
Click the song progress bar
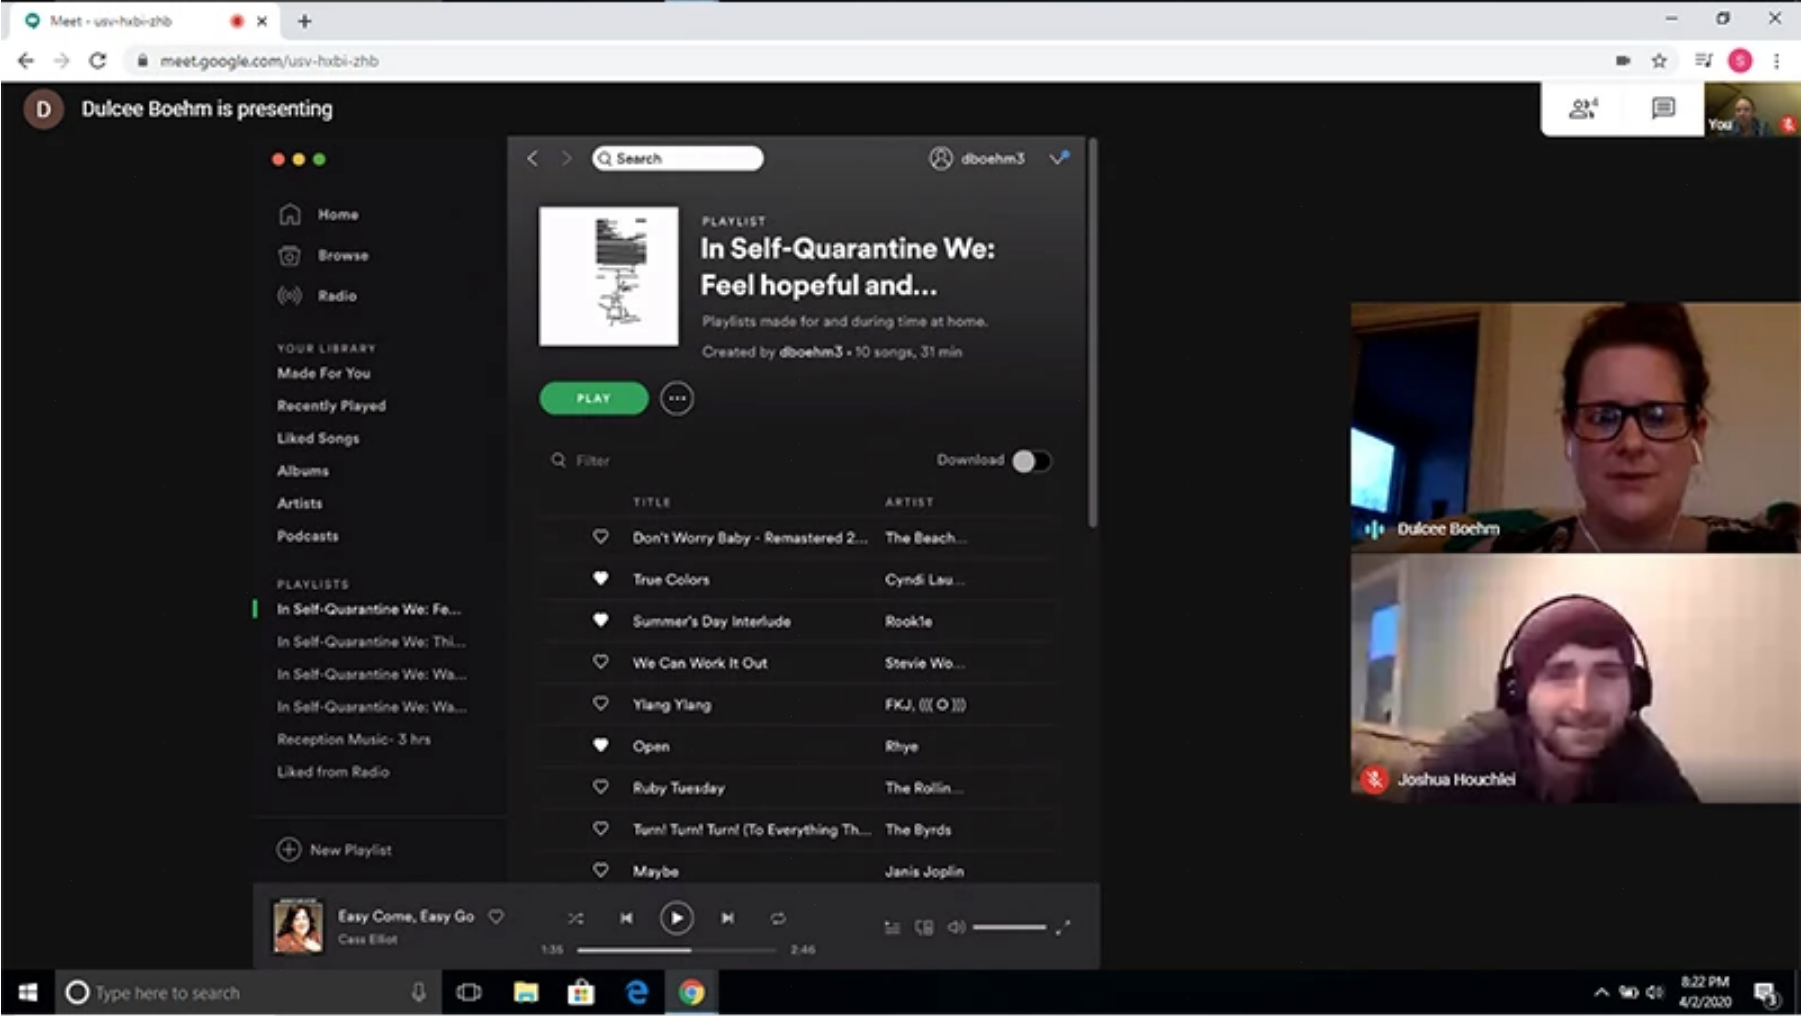(677, 950)
